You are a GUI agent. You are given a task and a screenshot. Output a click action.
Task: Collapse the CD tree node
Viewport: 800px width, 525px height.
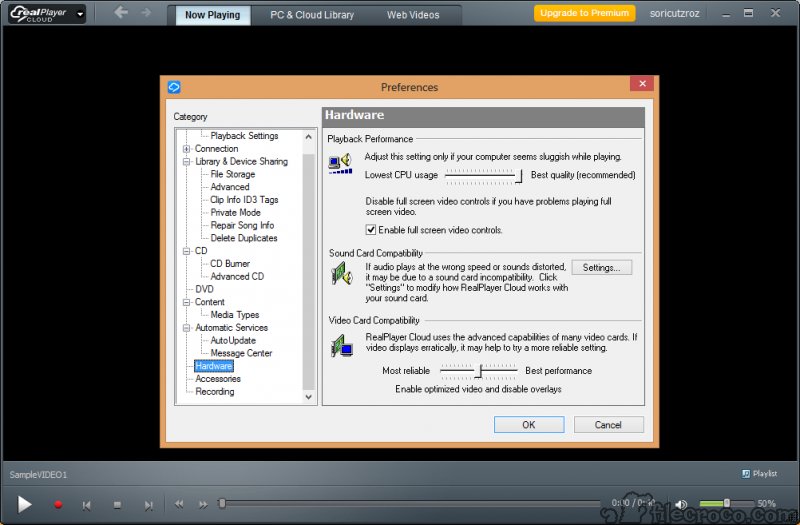click(x=186, y=251)
